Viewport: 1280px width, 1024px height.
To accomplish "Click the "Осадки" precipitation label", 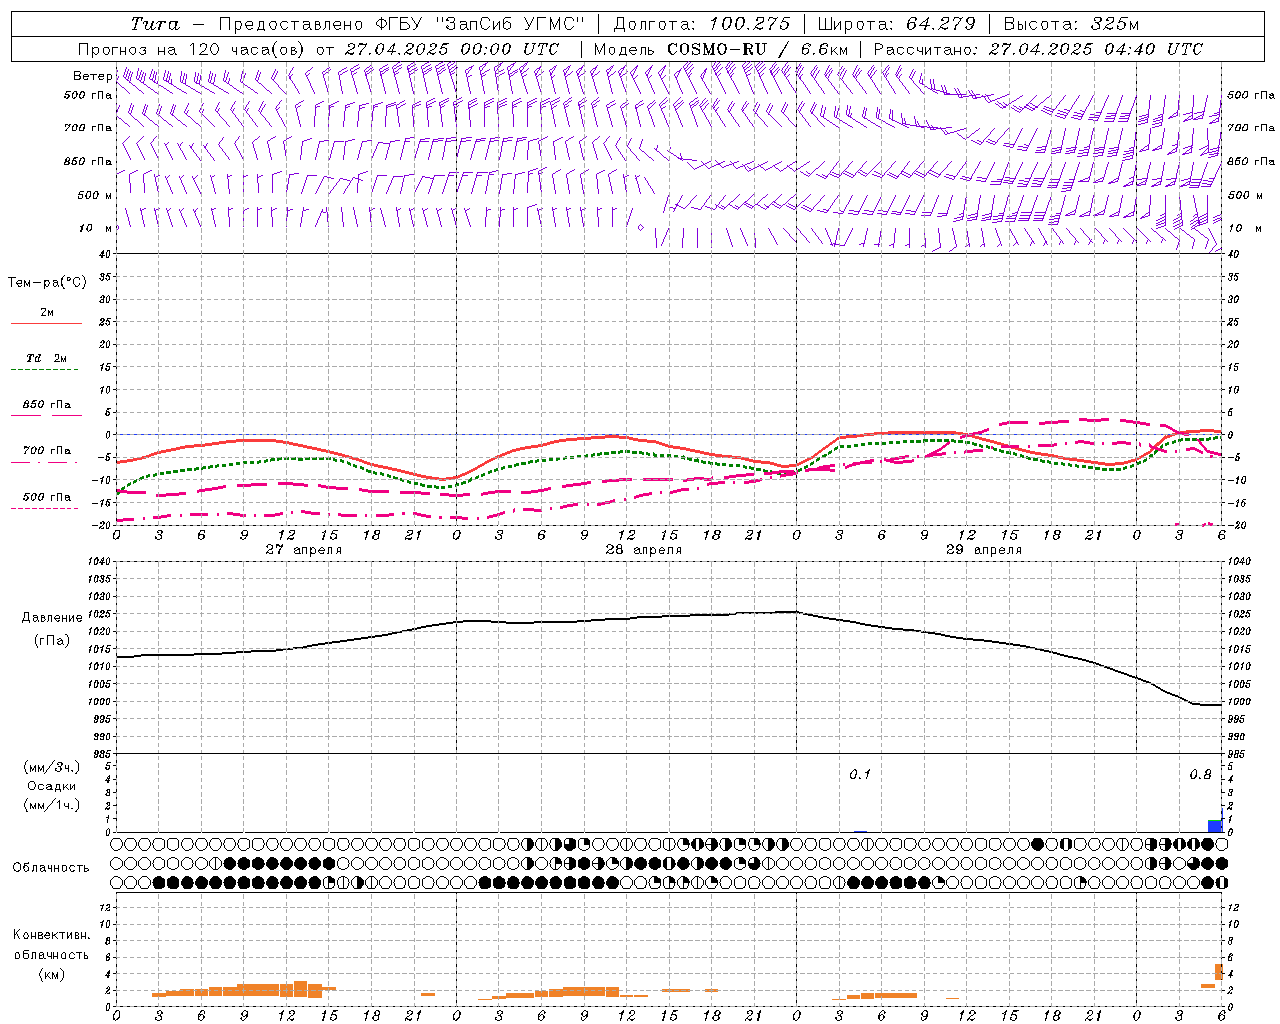I will pyautogui.click(x=52, y=786).
